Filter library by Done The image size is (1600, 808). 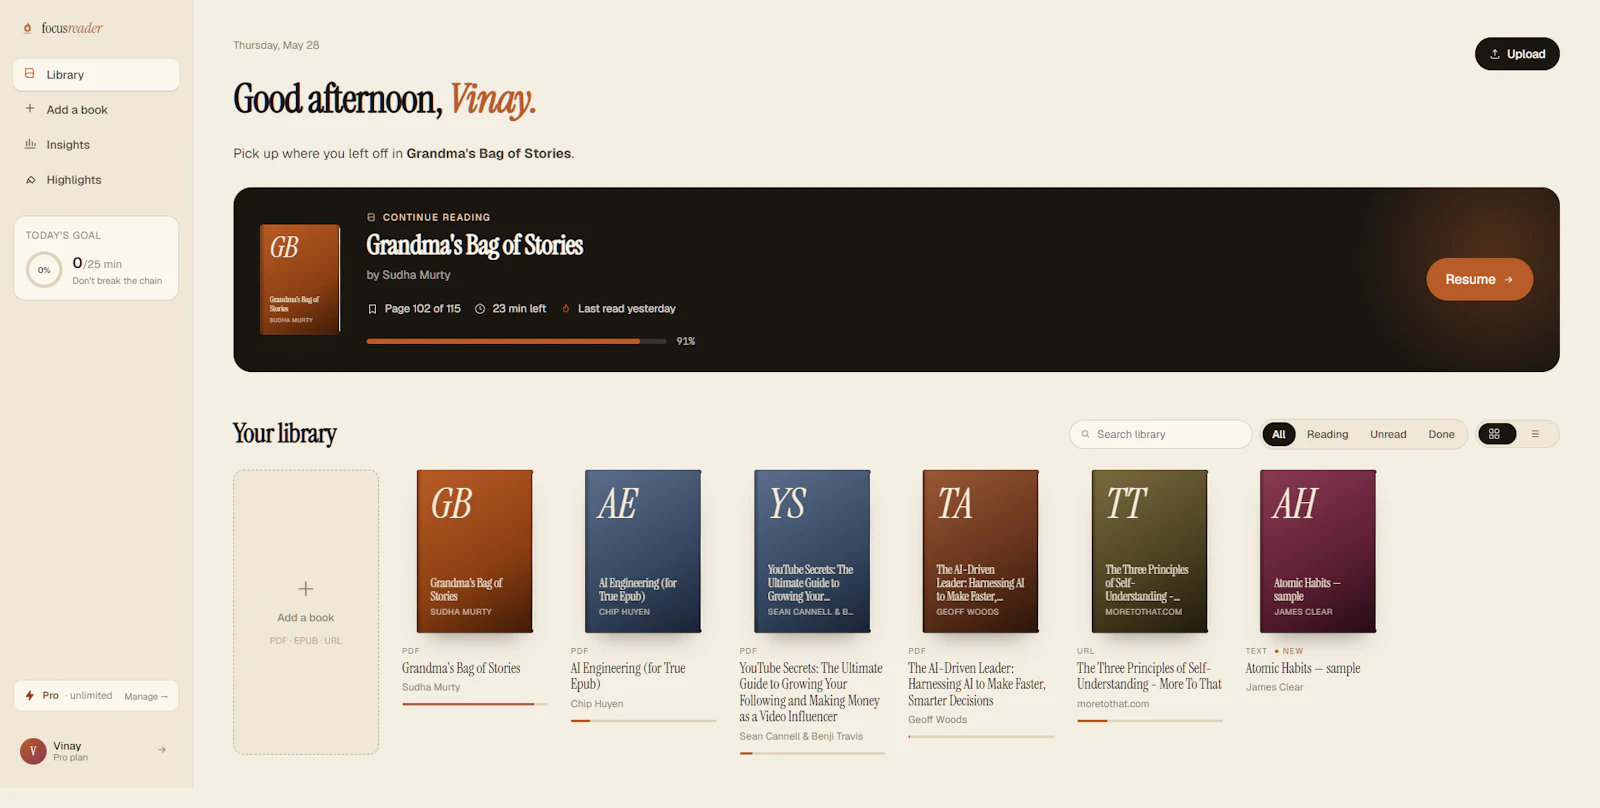click(x=1441, y=434)
